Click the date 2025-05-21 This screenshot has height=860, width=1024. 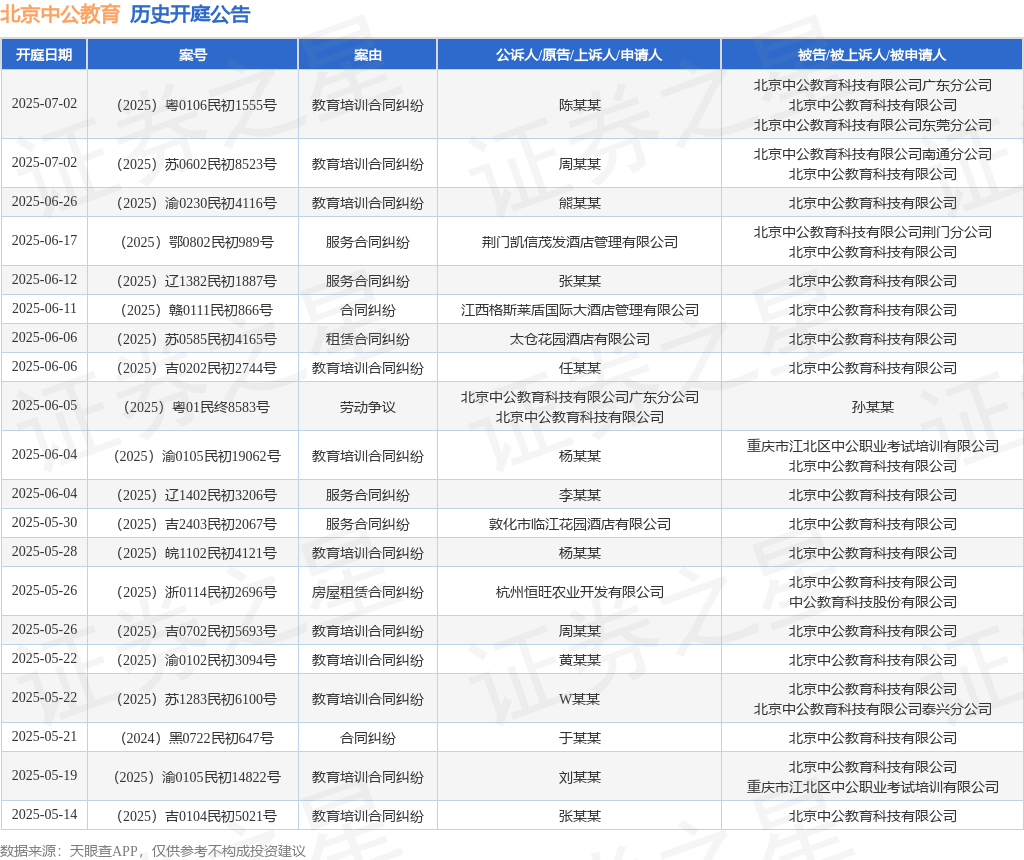(x=44, y=737)
